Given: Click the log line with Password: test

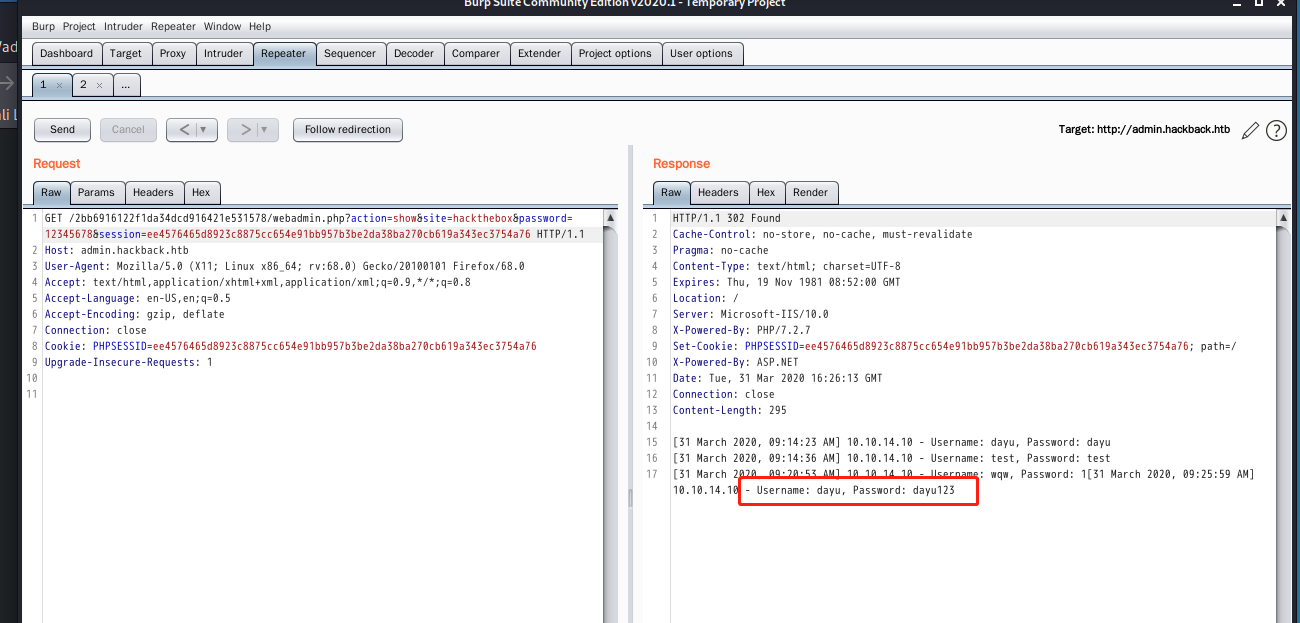Looking at the screenshot, I should point(891,458).
